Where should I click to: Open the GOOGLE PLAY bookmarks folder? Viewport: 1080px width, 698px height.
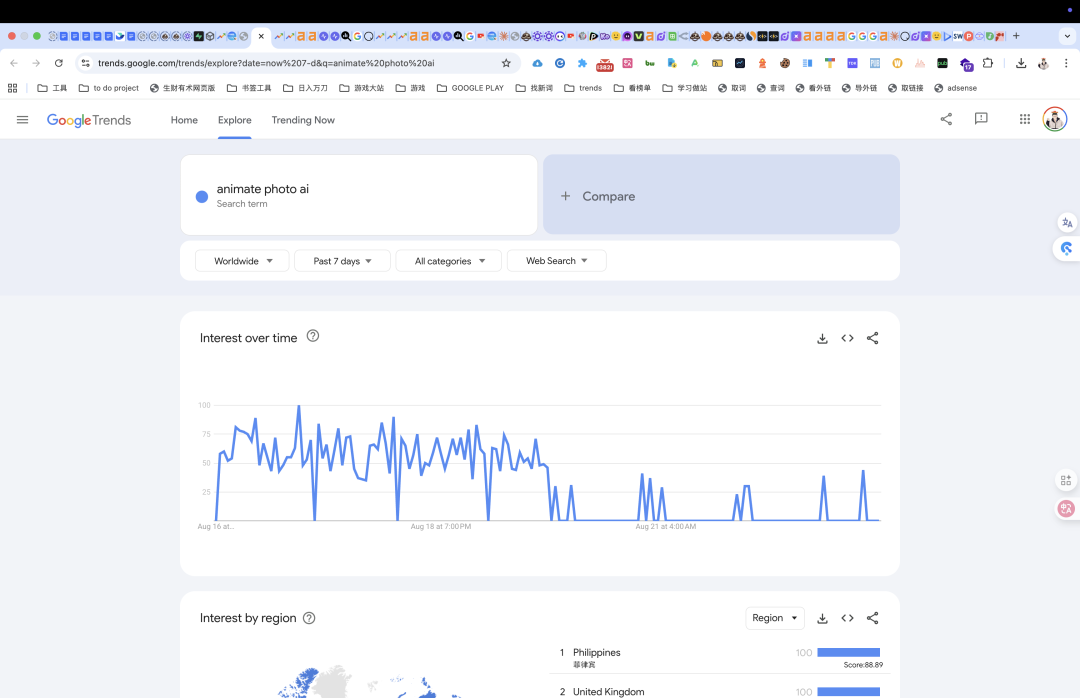click(x=470, y=88)
